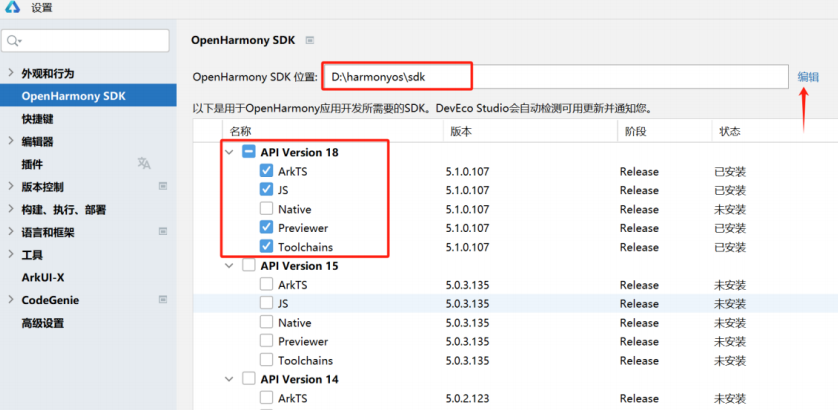This screenshot has height=410, width=838.
Task: Check ArkTS 5.0.3.135 checkbox
Action: click(x=266, y=284)
